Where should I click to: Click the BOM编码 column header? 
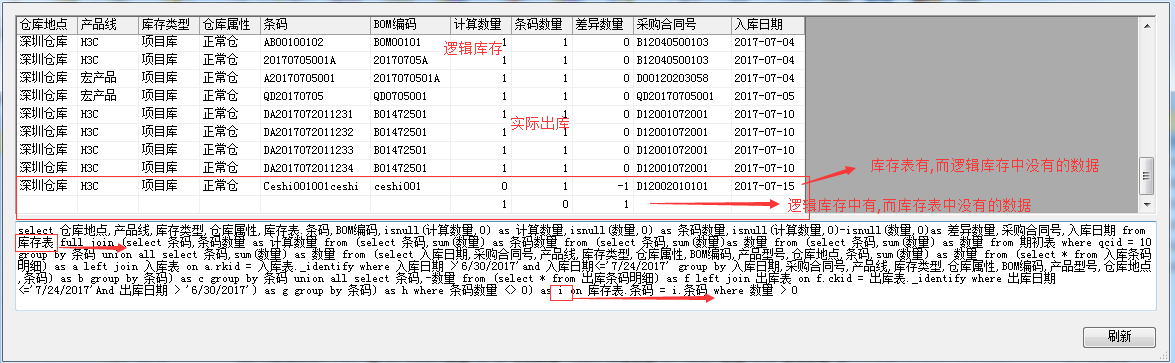coord(411,25)
